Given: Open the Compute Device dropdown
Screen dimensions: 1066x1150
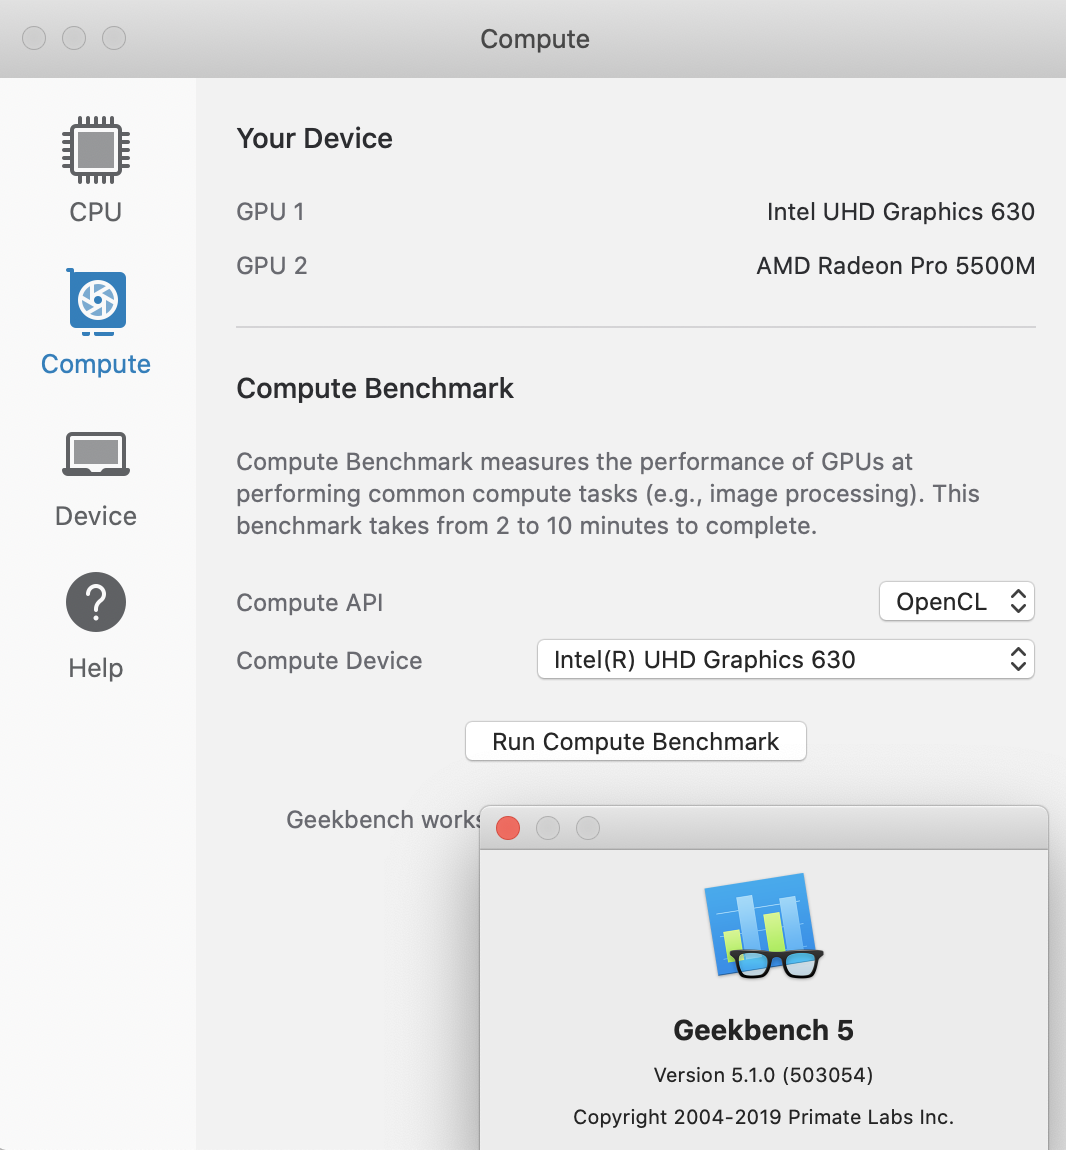Looking at the screenshot, I should coord(786,659).
